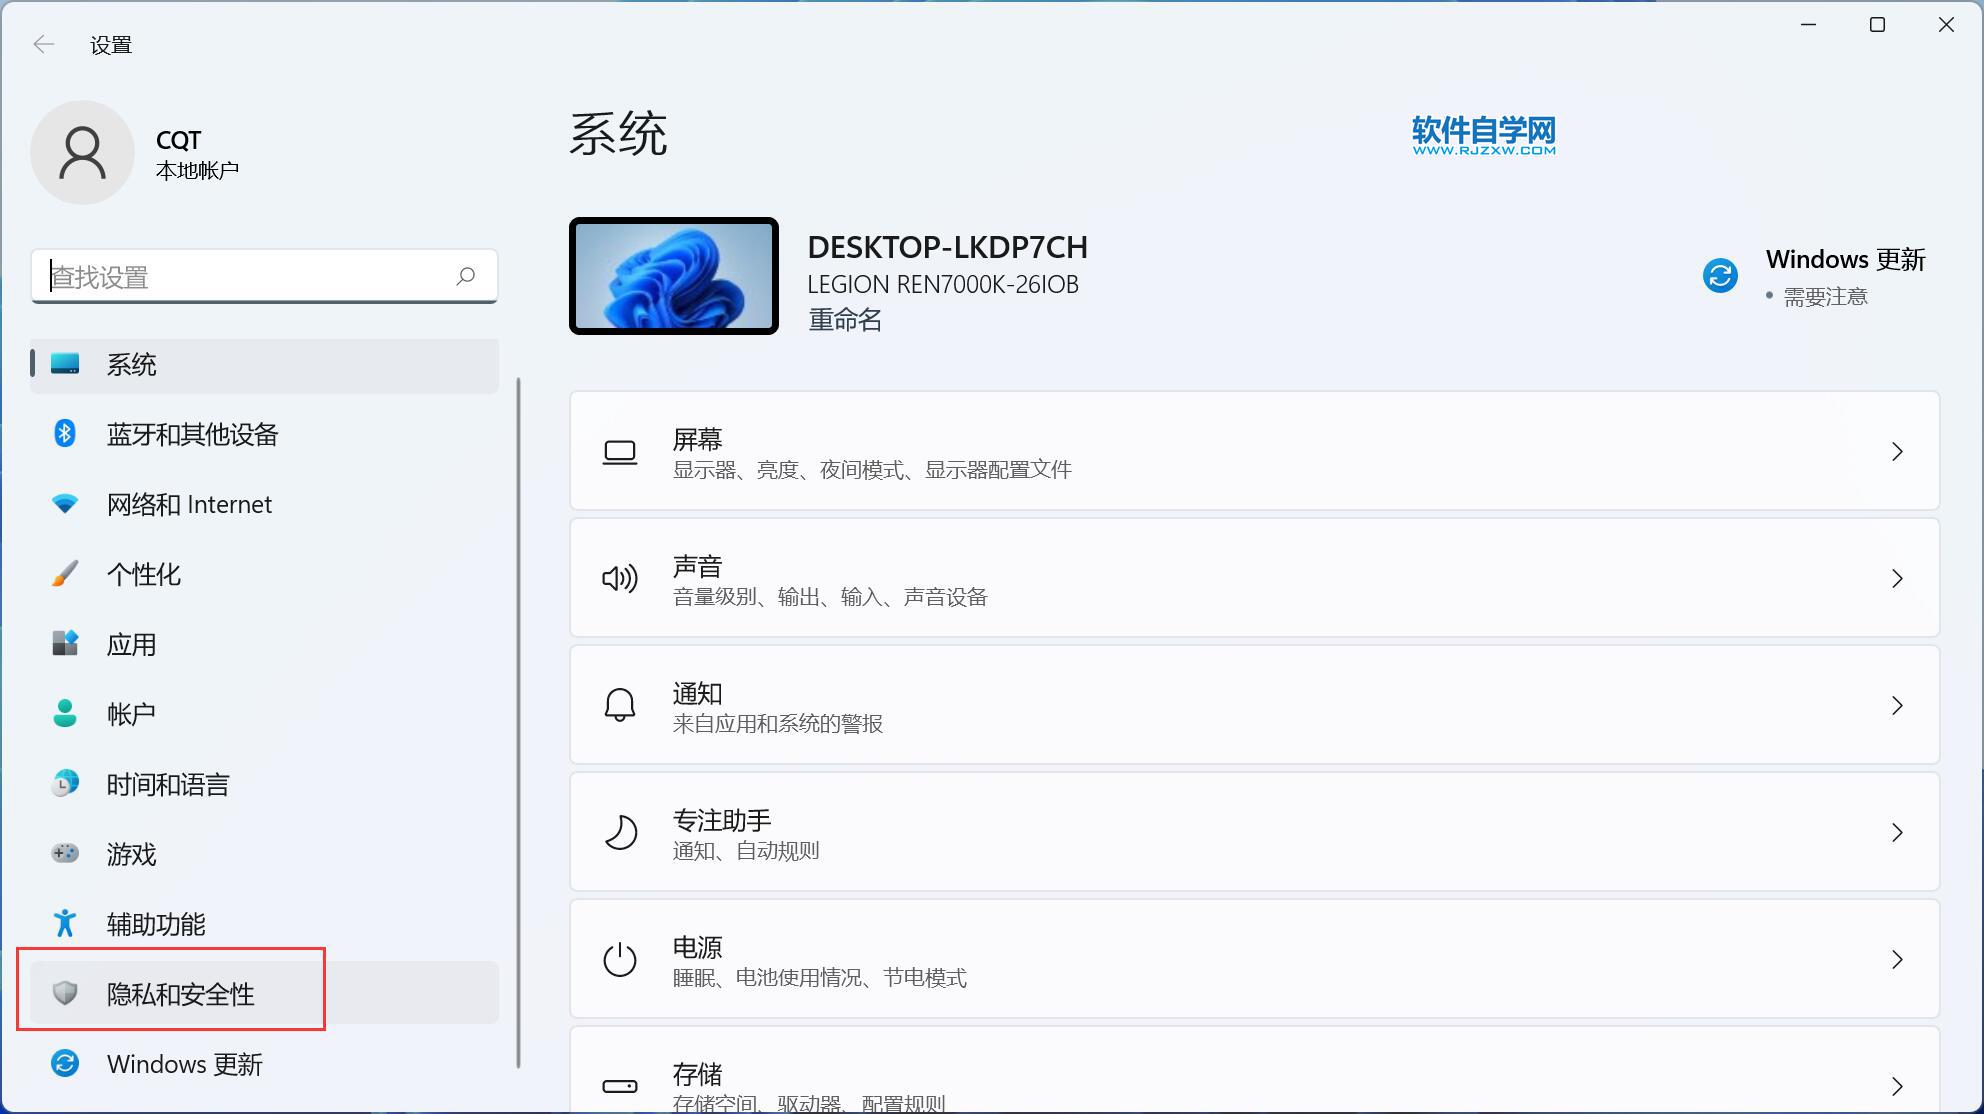The width and height of the screenshot is (1984, 1114).
Task: Click the Bluetooth icon in sidebar
Action: click(65, 434)
